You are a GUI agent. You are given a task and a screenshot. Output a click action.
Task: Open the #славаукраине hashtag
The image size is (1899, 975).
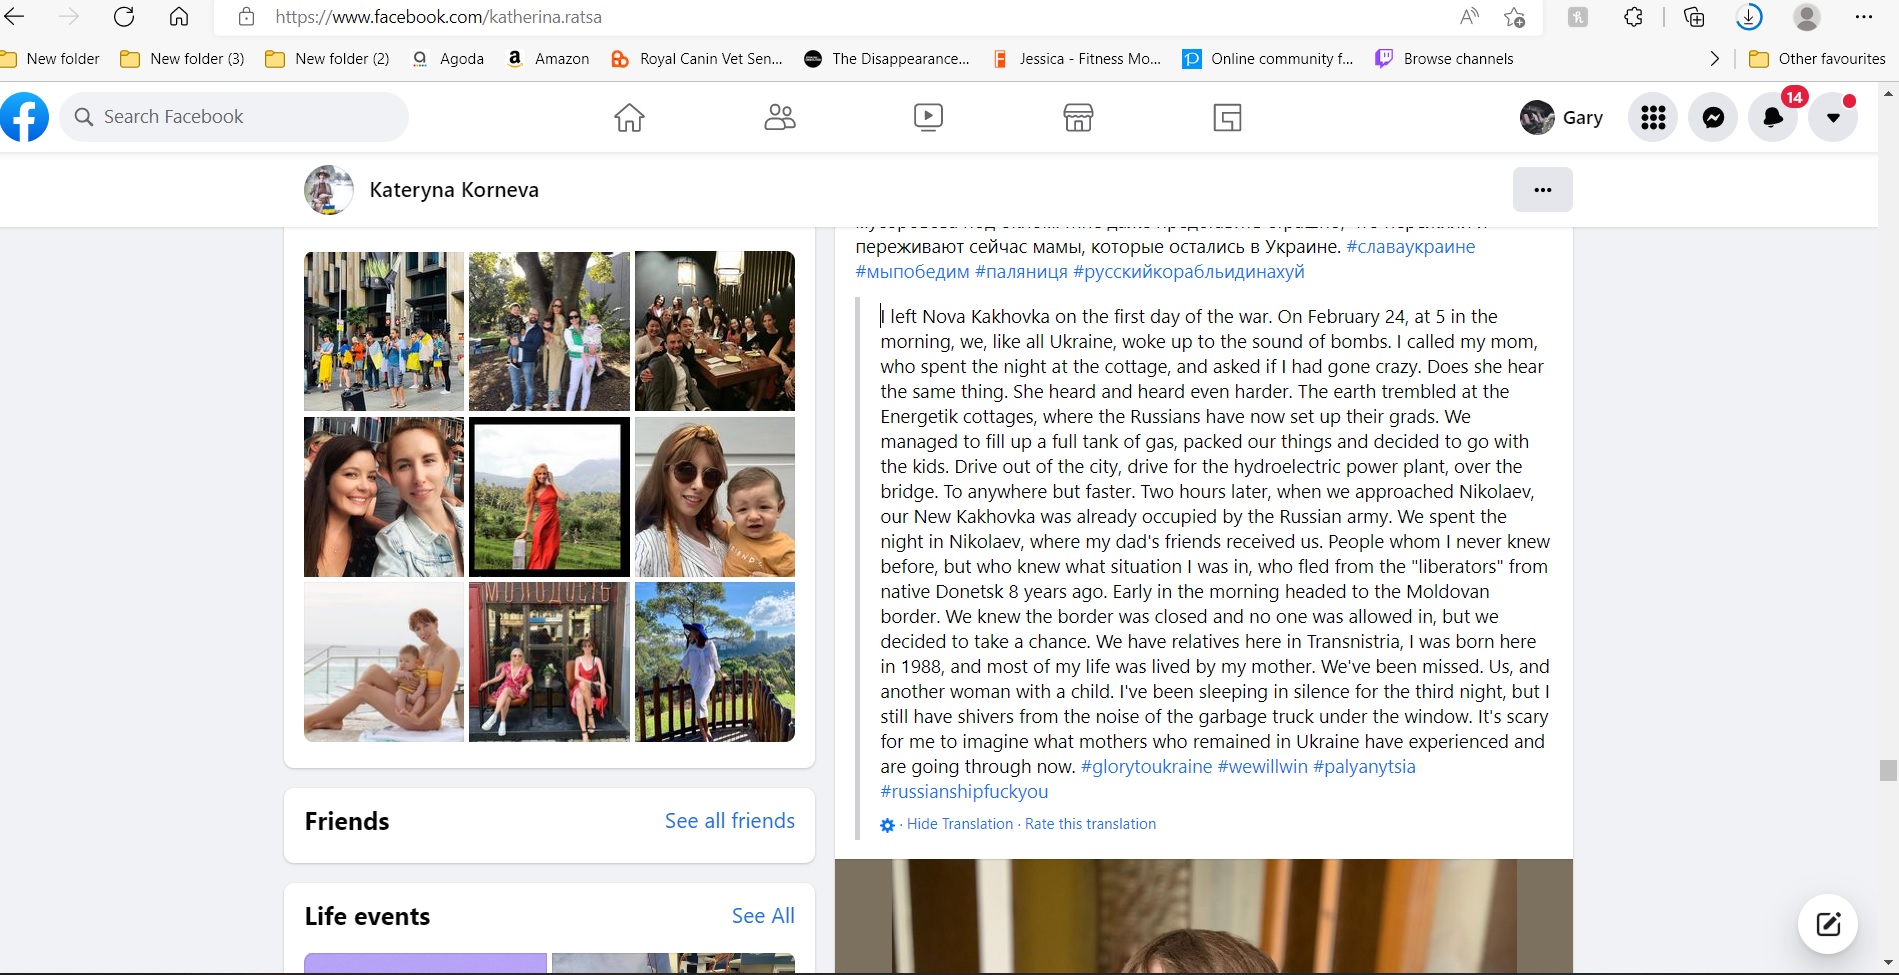1410,247
